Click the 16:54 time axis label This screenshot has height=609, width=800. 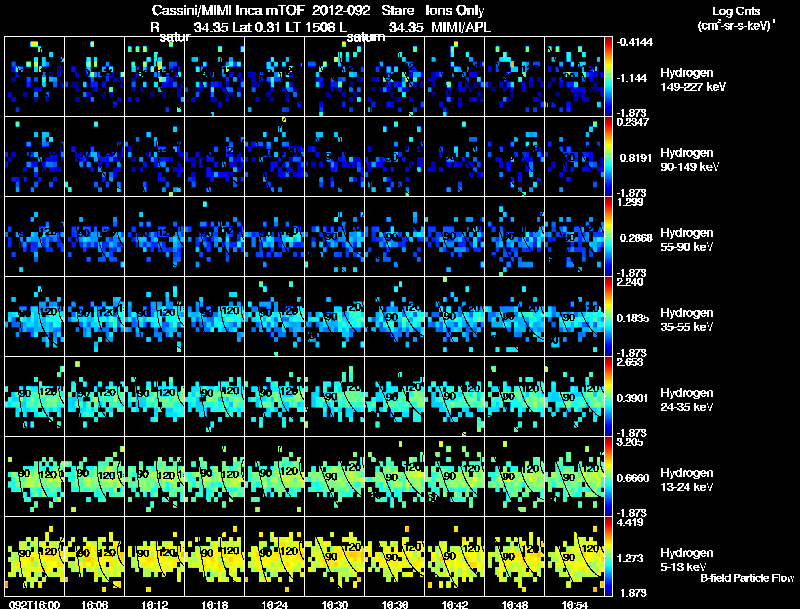pyautogui.click(x=574, y=605)
